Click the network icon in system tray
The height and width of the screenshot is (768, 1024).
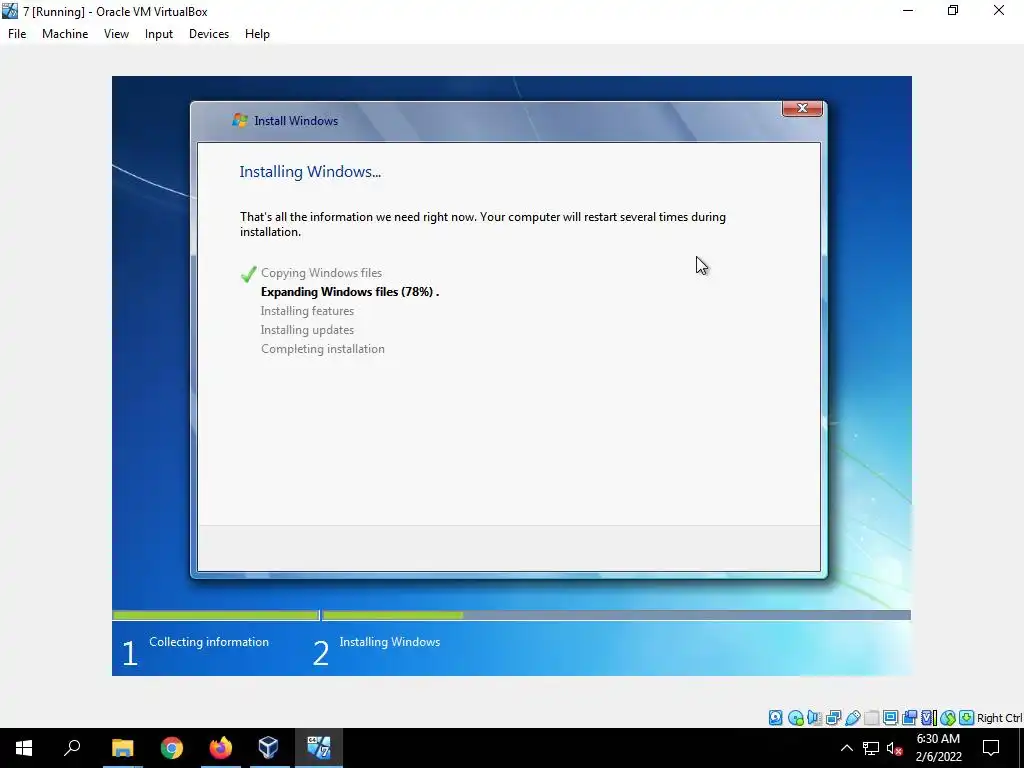[x=871, y=748]
